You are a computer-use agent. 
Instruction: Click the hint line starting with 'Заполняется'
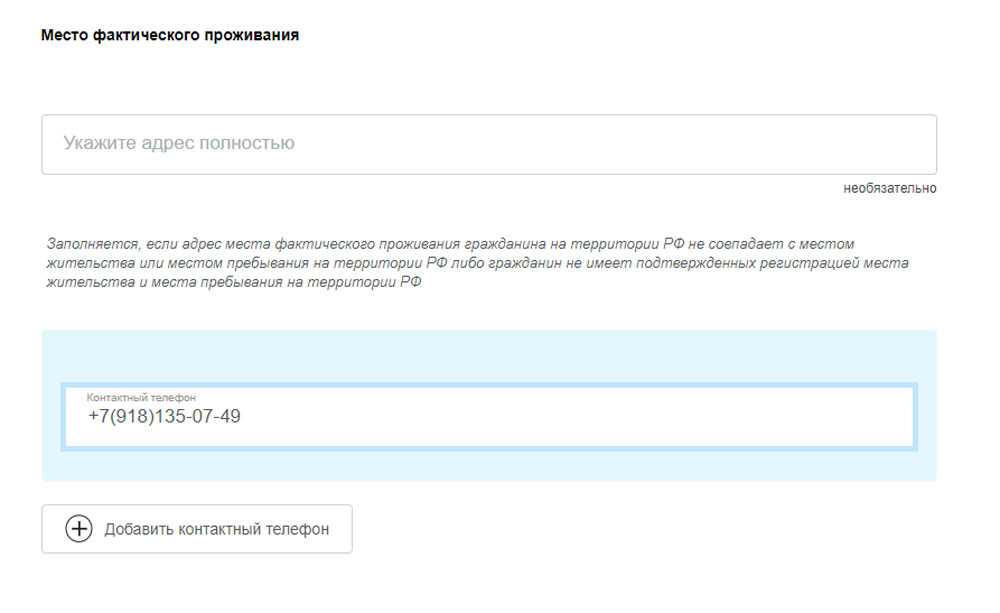click(450, 244)
